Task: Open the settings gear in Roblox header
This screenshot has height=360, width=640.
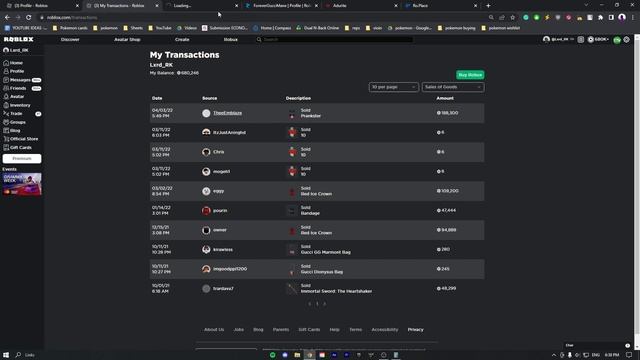Action: click(x=627, y=40)
